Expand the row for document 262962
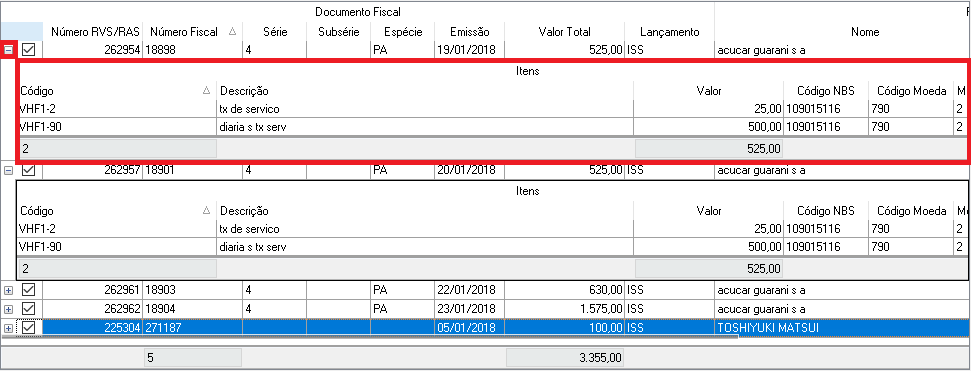Image resolution: width=971 pixels, height=371 pixels. (9, 309)
